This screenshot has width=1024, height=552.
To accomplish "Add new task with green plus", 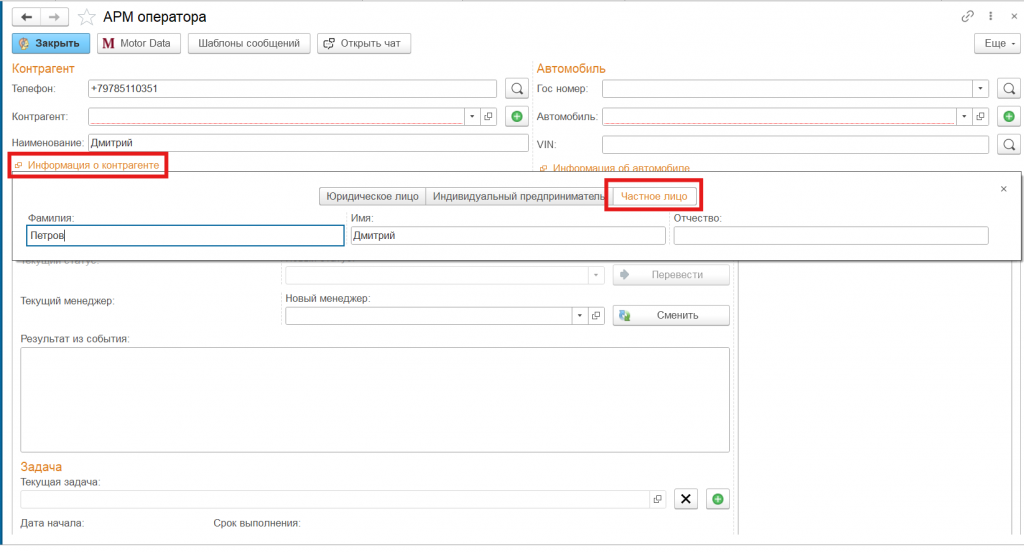I will (717, 498).
